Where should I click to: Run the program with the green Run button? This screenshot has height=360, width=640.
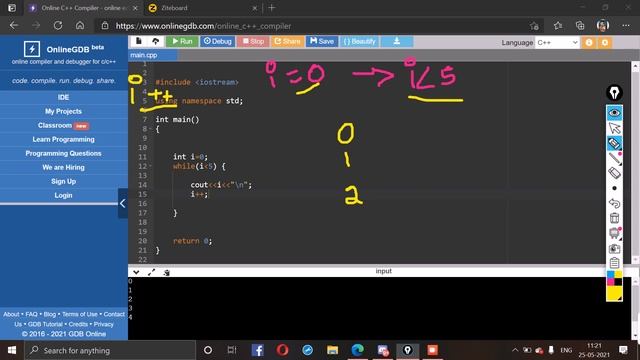182,41
